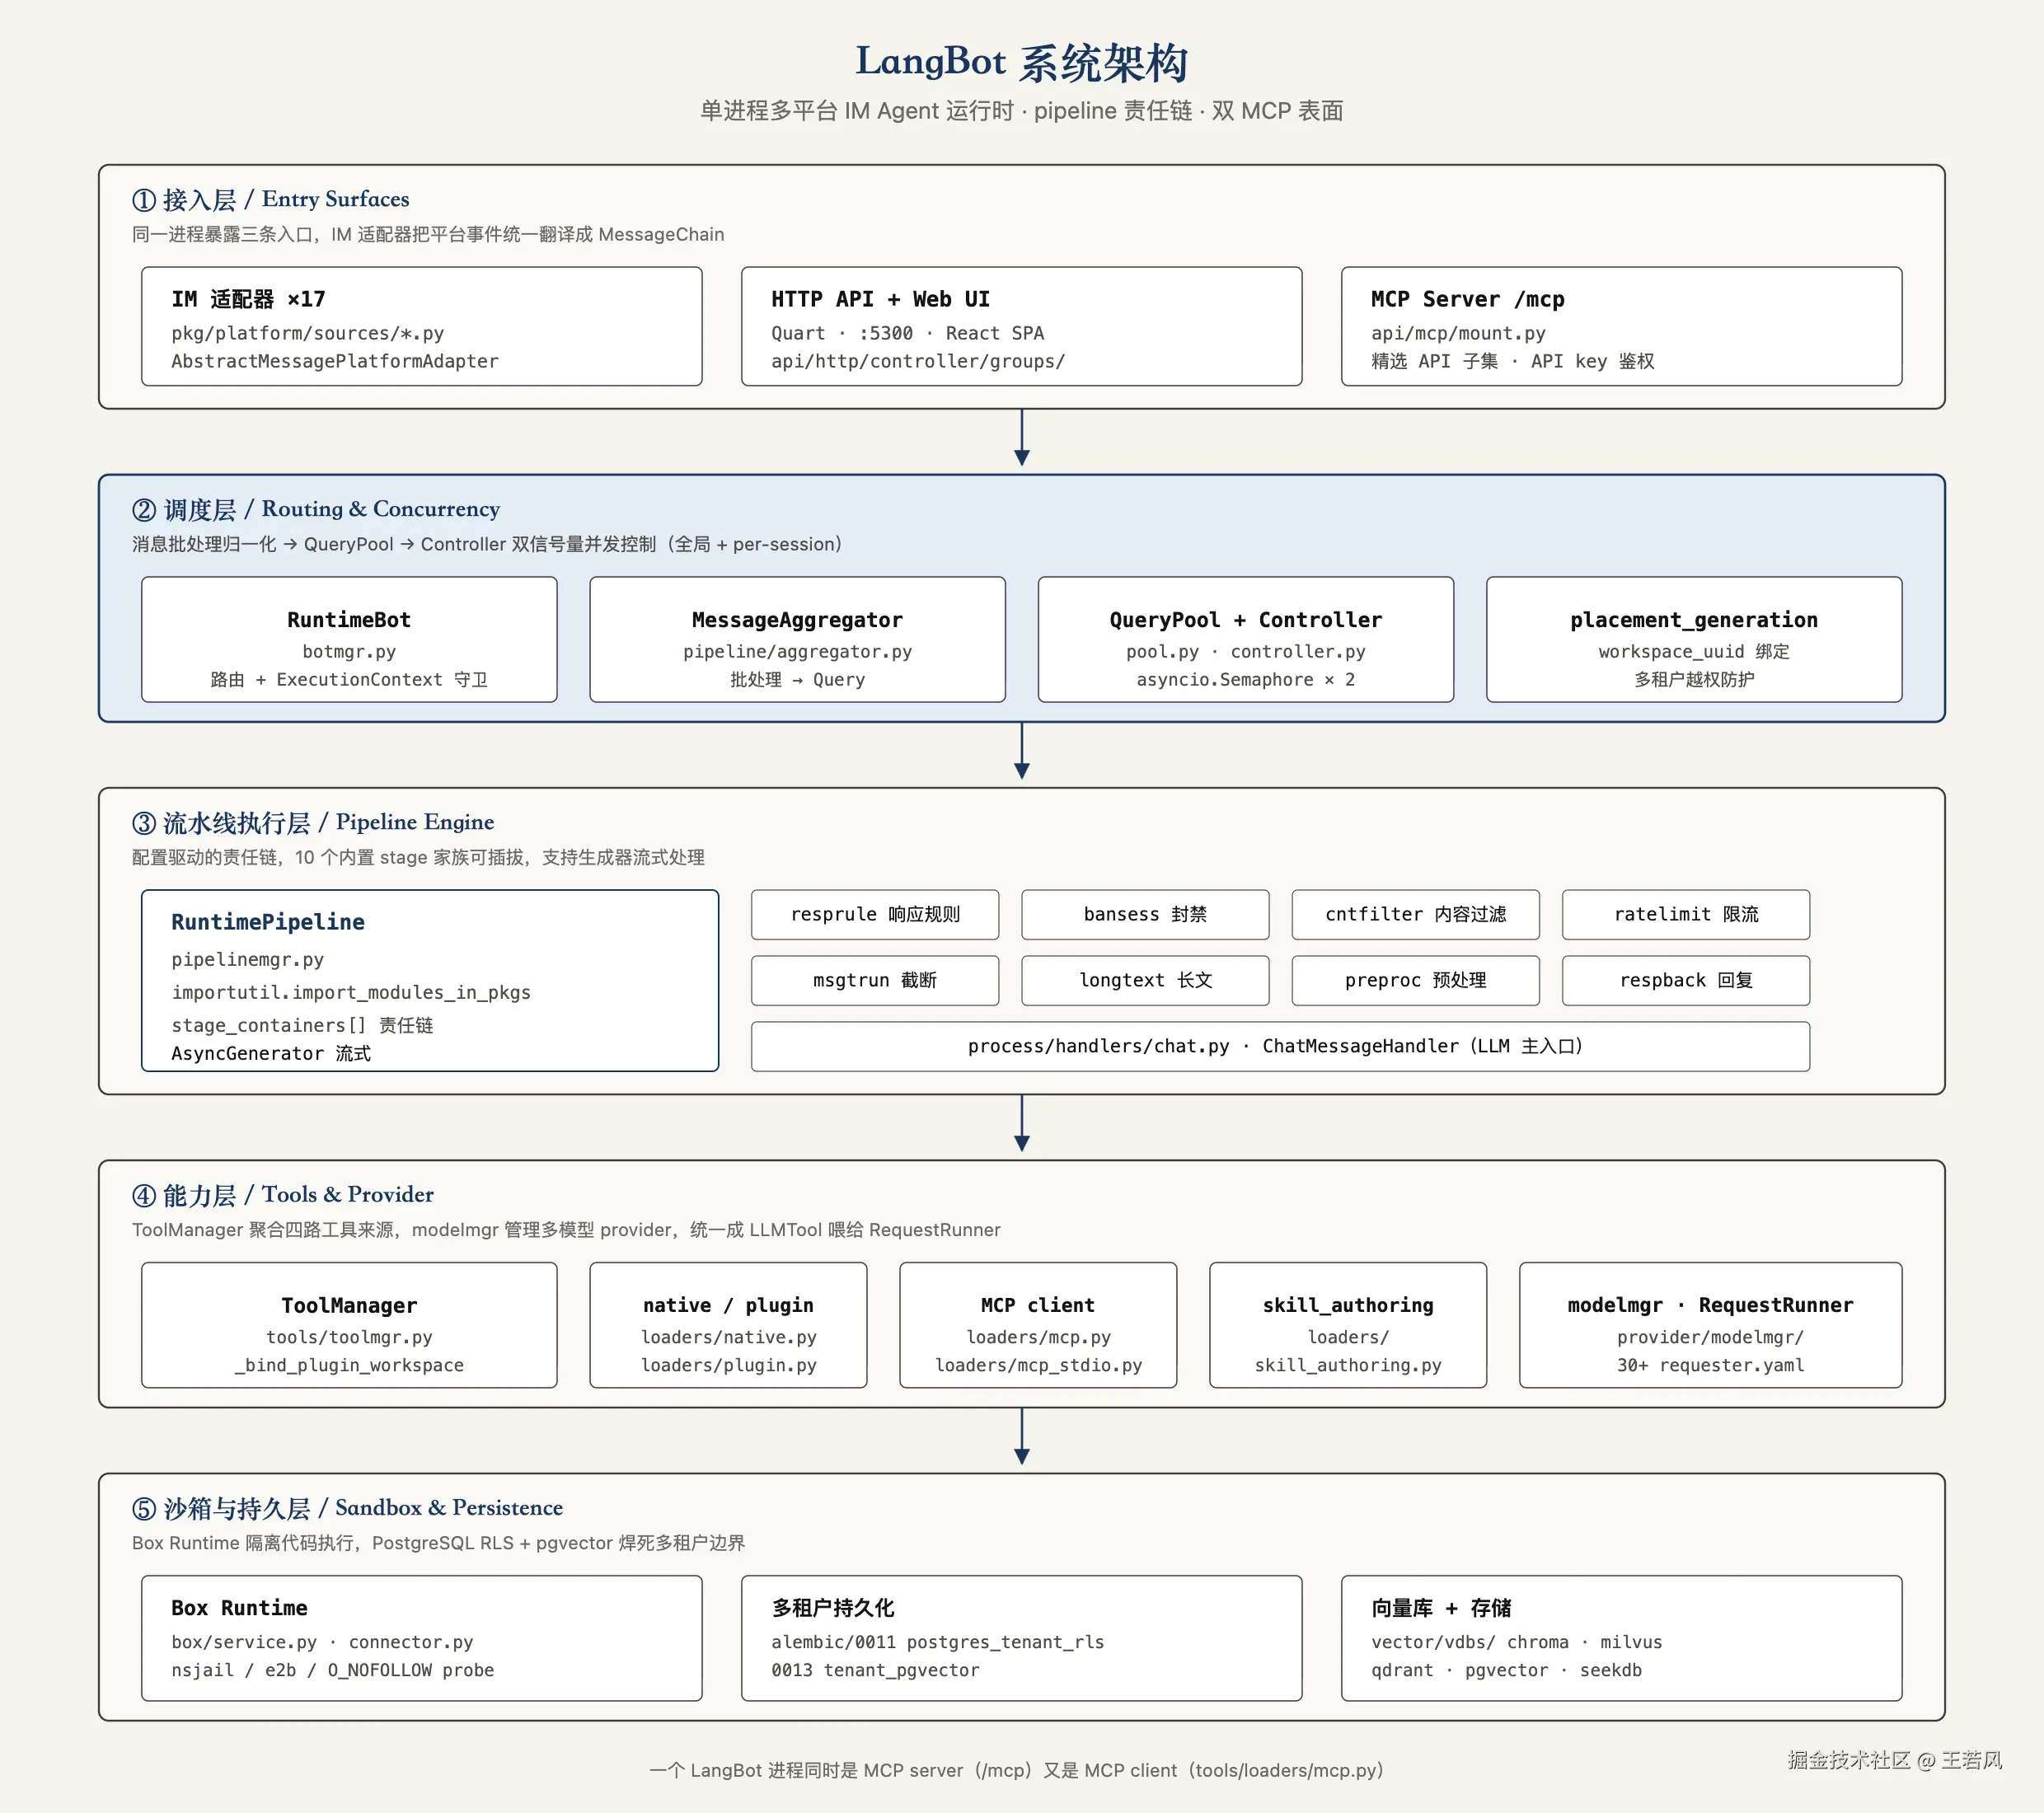The image size is (2044, 1813).
Task: Select the "Box Runtime" box title
Action: tap(239, 1608)
